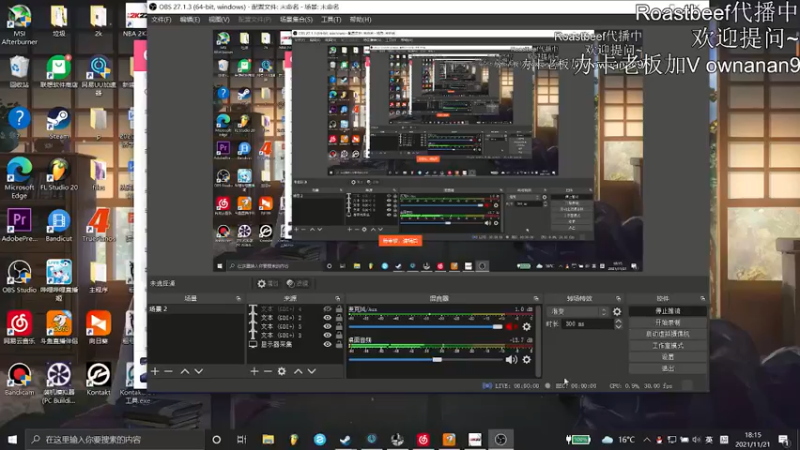The height and width of the screenshot is (450, 800).
Task: Remove the selected source with the minus icon
Action: click(267, 371)
